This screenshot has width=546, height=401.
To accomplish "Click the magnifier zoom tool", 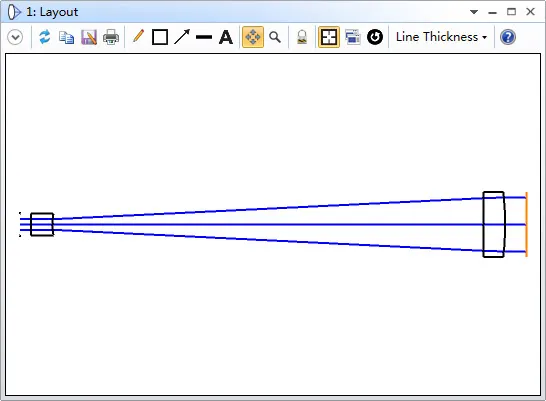I will [x=275, y=37].
